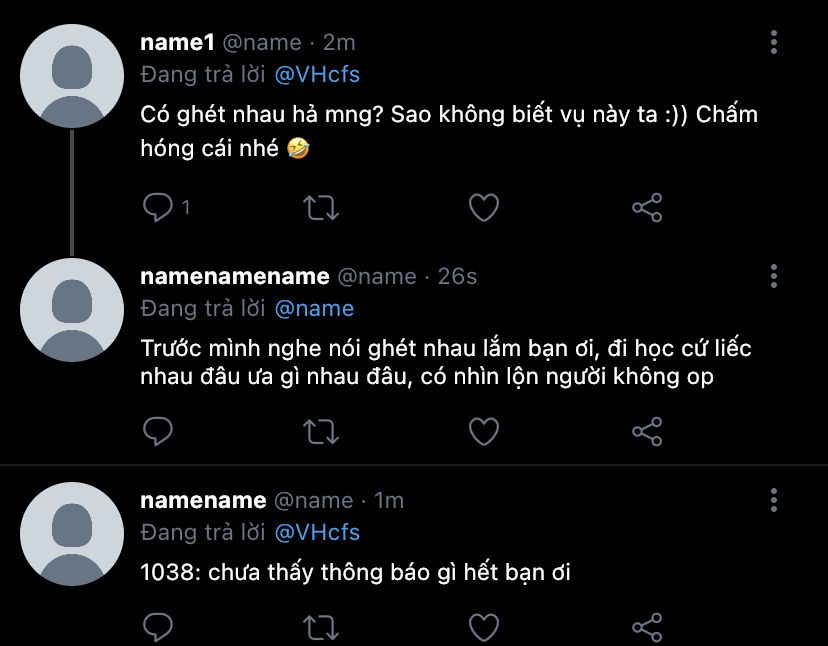Open name1's profile avatar
Viewport: 828px width, 646px height.
pyautogui.click(x=71, y=78)
